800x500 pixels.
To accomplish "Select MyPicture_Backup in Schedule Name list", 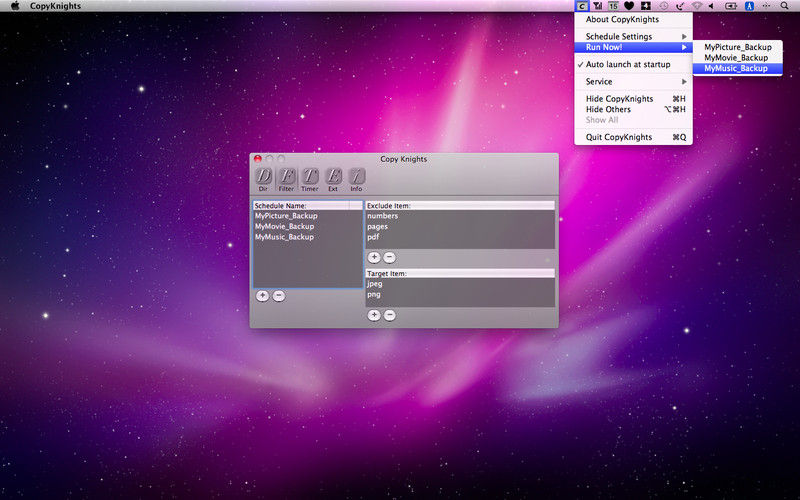I will click(308, 216).
